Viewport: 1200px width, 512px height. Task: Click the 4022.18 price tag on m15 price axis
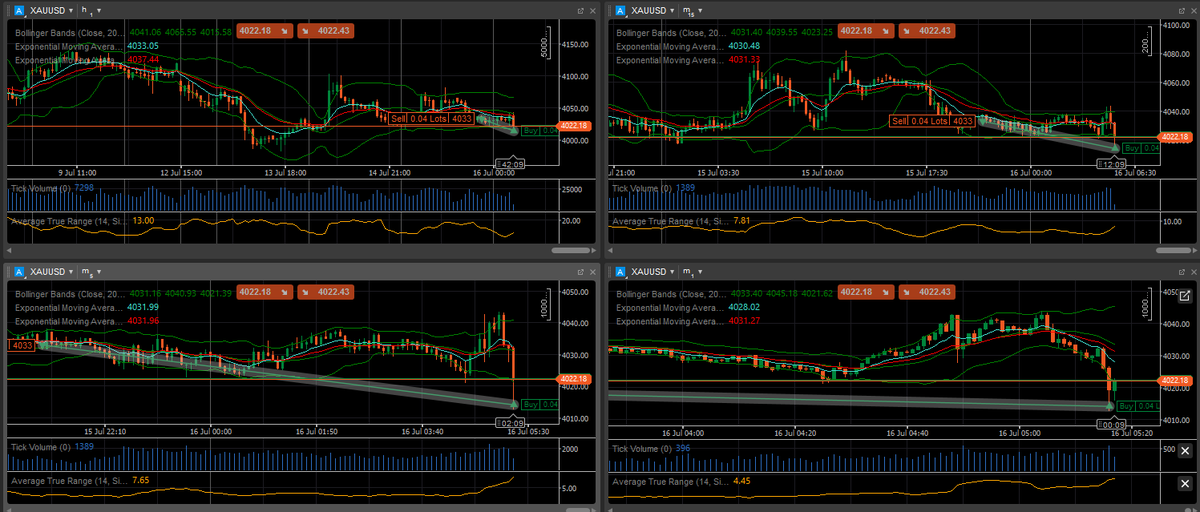(1176, 136)
